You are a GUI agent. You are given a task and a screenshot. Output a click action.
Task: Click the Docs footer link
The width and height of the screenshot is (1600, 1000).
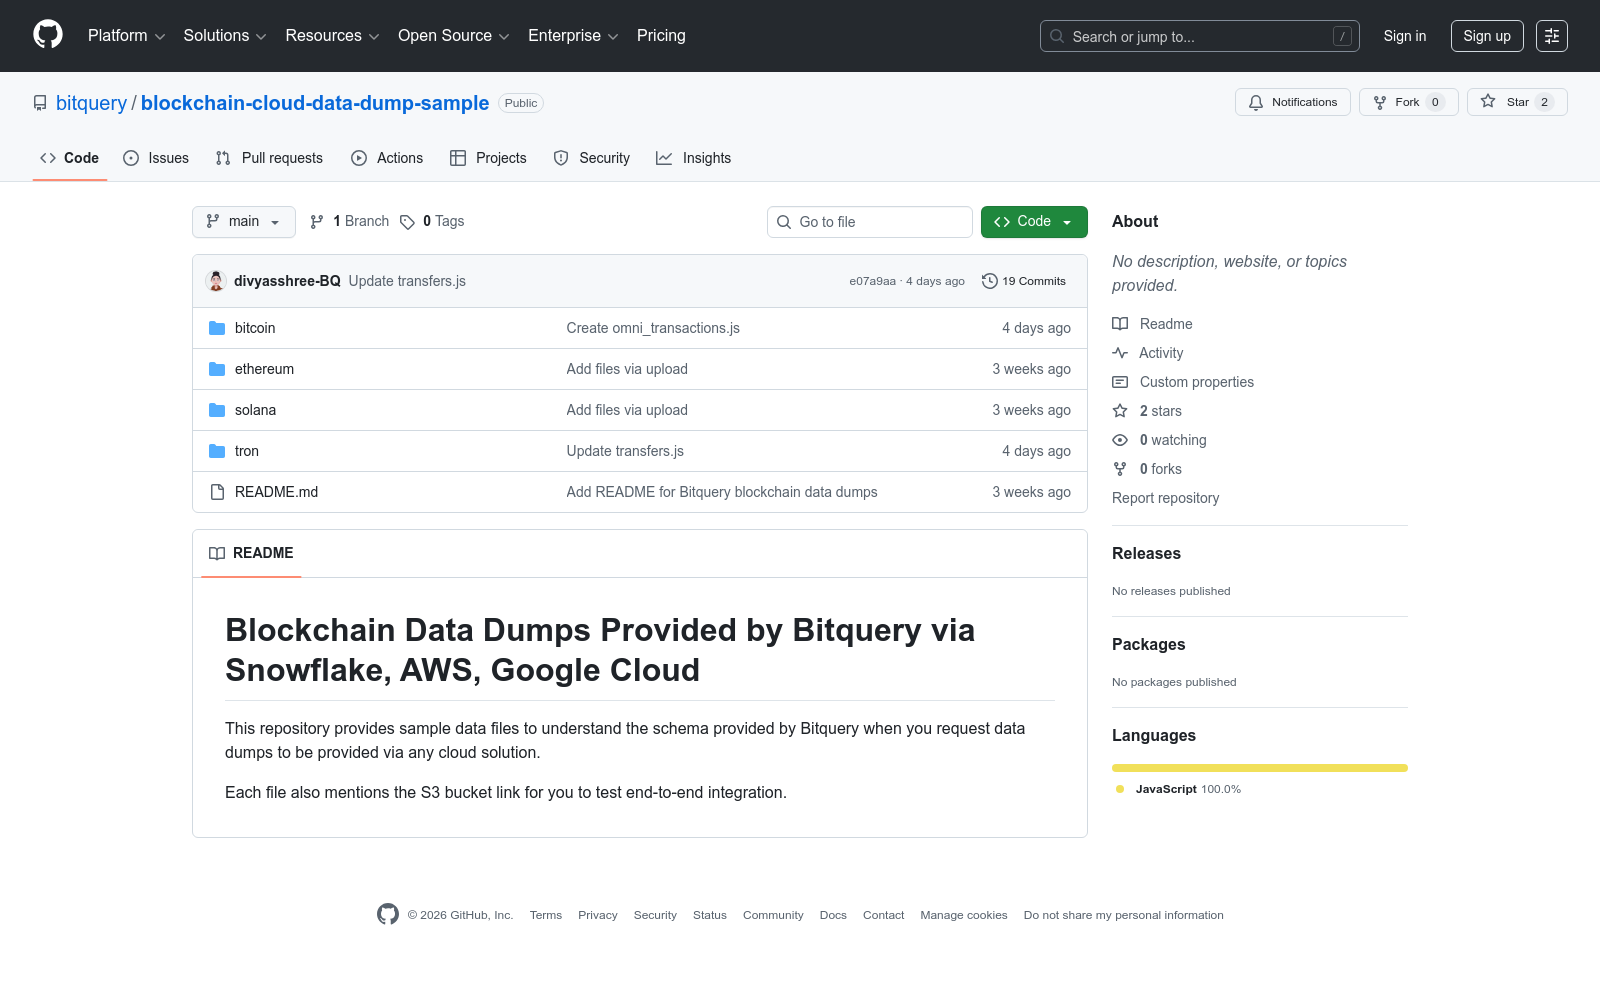coord(833,915)
